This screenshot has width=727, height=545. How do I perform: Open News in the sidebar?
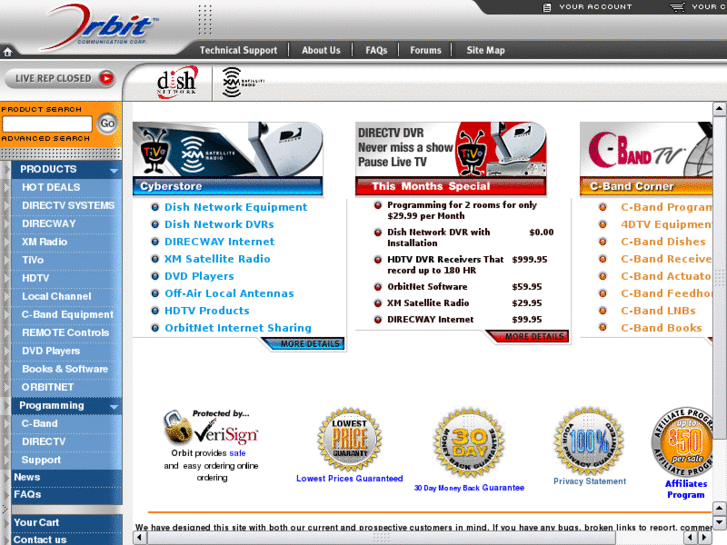click(26, 477)
